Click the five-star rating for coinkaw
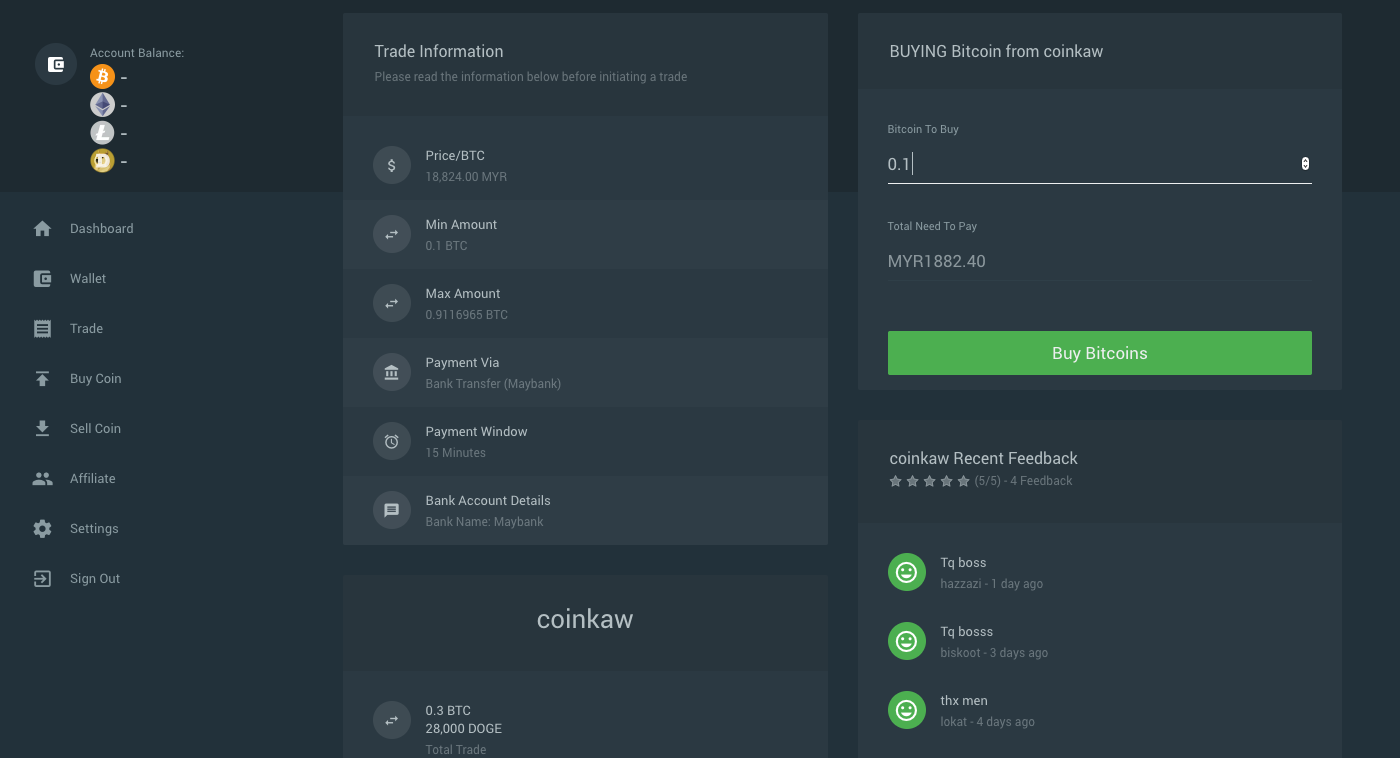Image resolution: width=1400 pixels, height=758 pixels. (930, 481)
